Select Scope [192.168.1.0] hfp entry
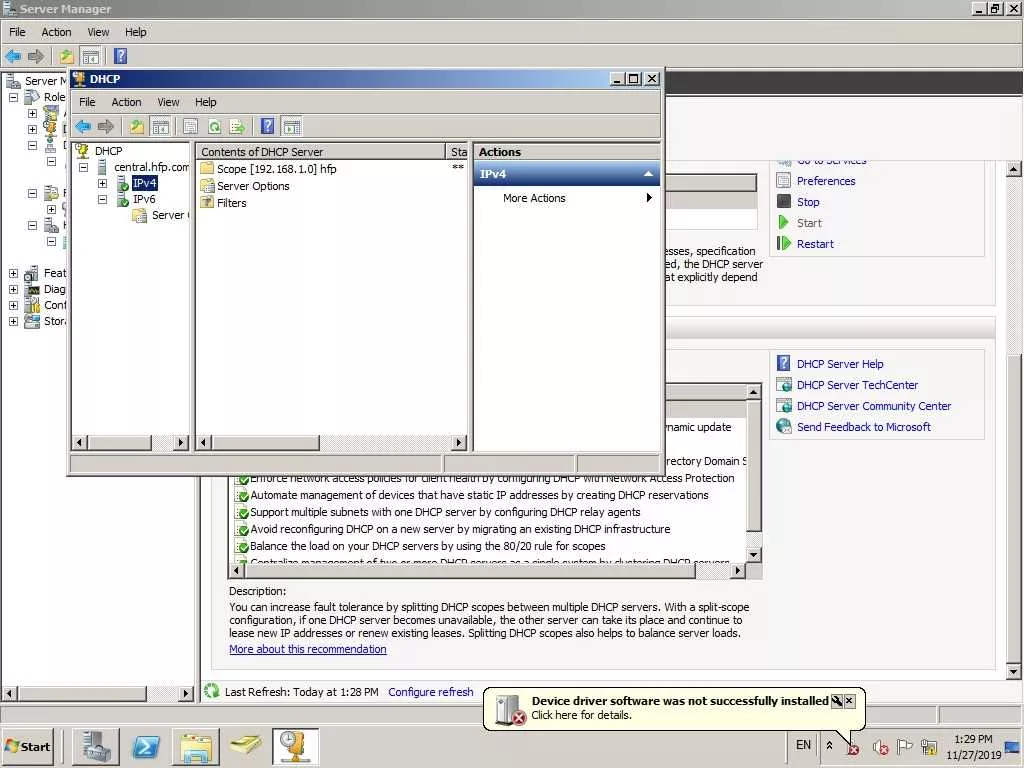 [x=276, y=168]
